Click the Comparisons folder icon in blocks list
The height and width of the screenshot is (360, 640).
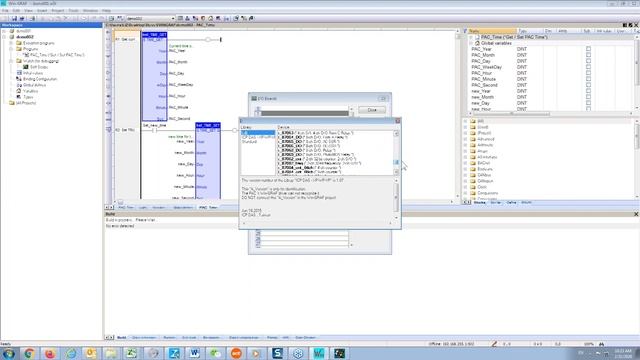[473, 193]
